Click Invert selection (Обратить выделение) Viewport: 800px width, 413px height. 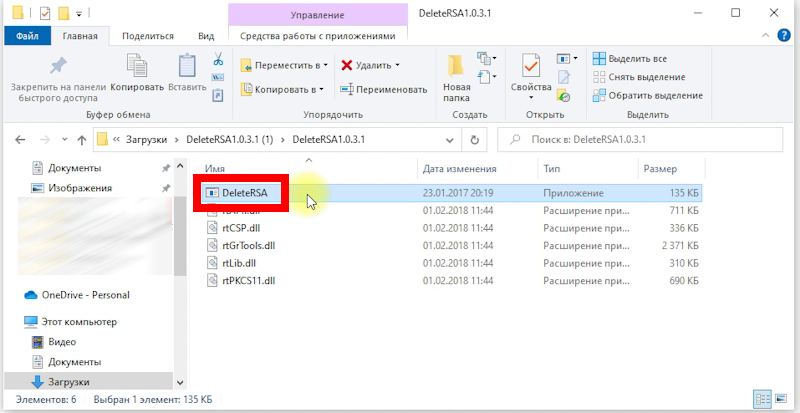(x=645, y=95)
